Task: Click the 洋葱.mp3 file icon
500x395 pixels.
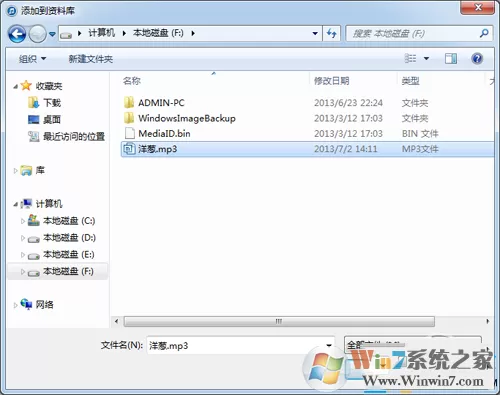Action: pos(129,149)
